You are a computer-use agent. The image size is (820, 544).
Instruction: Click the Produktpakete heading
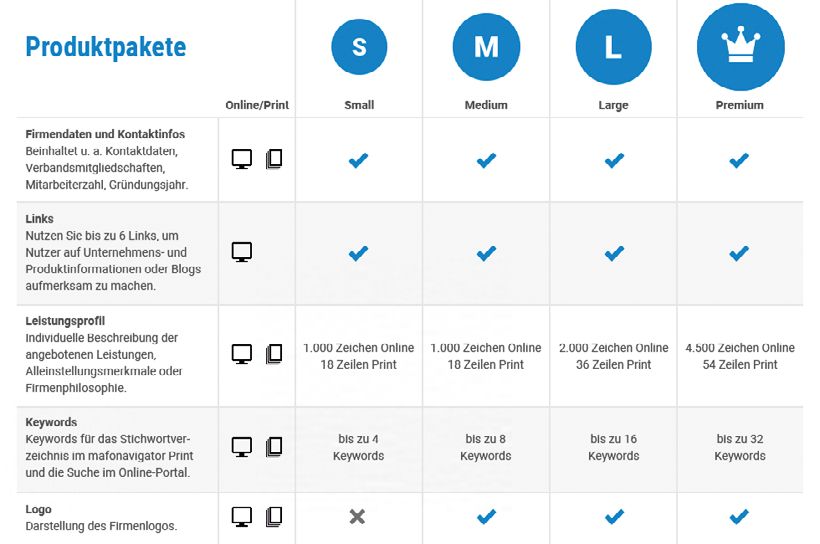pyautogui.click(x=106, y=47)
